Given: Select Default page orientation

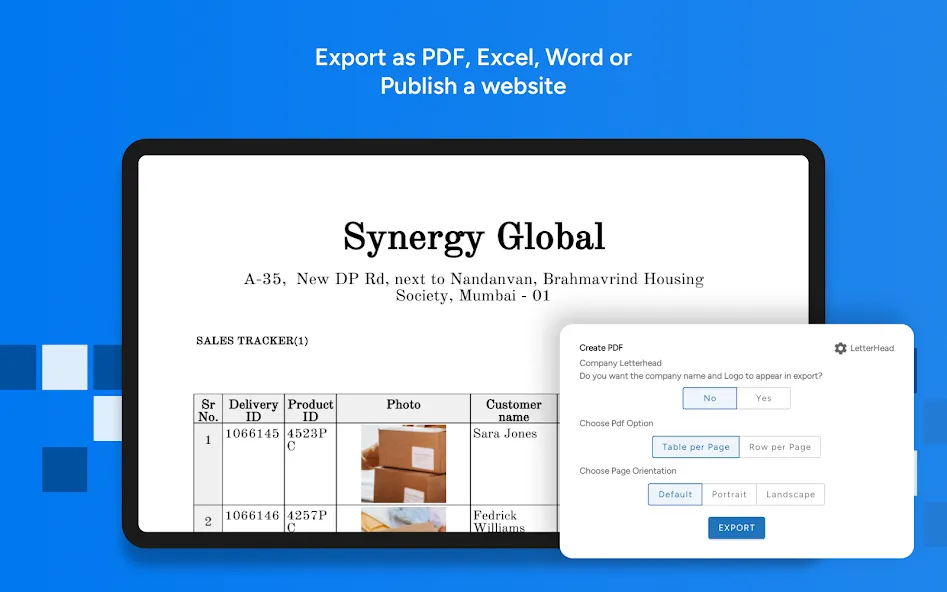Looking at the screenshot, I should pos(675,494).
